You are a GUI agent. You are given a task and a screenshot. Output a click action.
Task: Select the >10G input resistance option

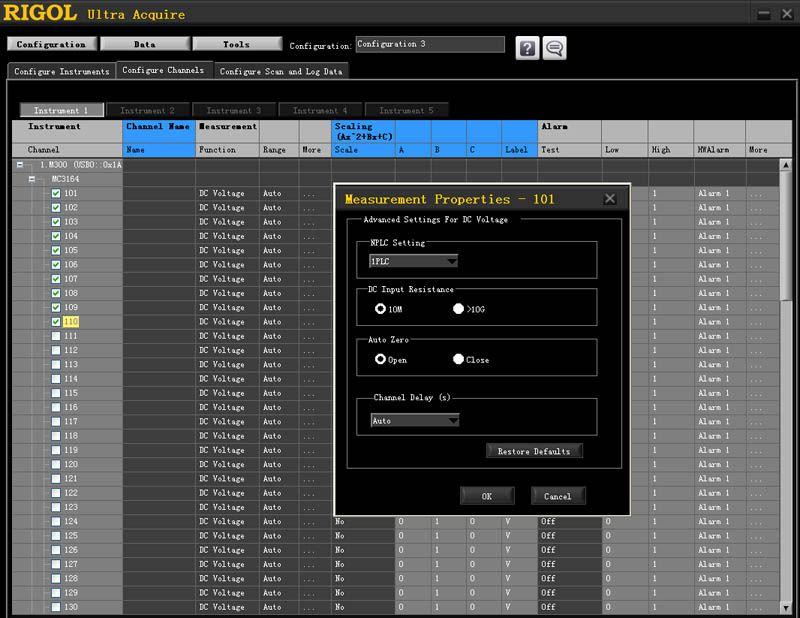tap(459, 309)
